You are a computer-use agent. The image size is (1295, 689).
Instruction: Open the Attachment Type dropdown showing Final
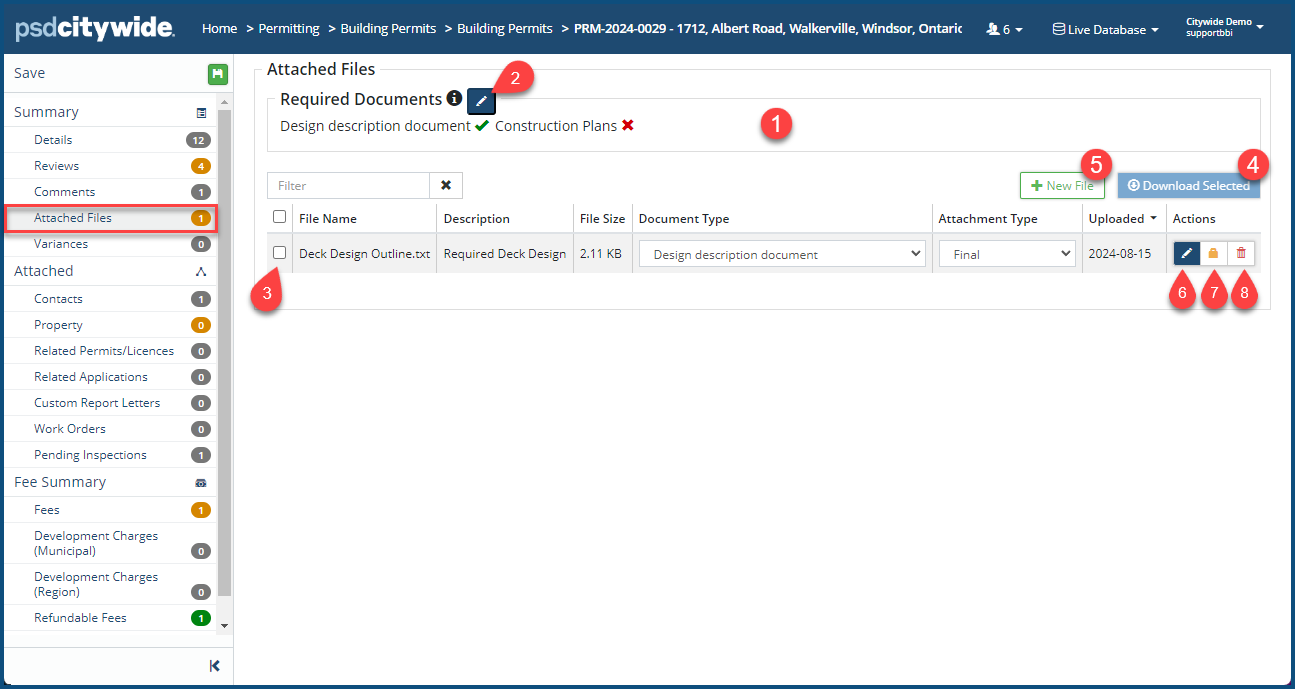[x=1007, y=254]
